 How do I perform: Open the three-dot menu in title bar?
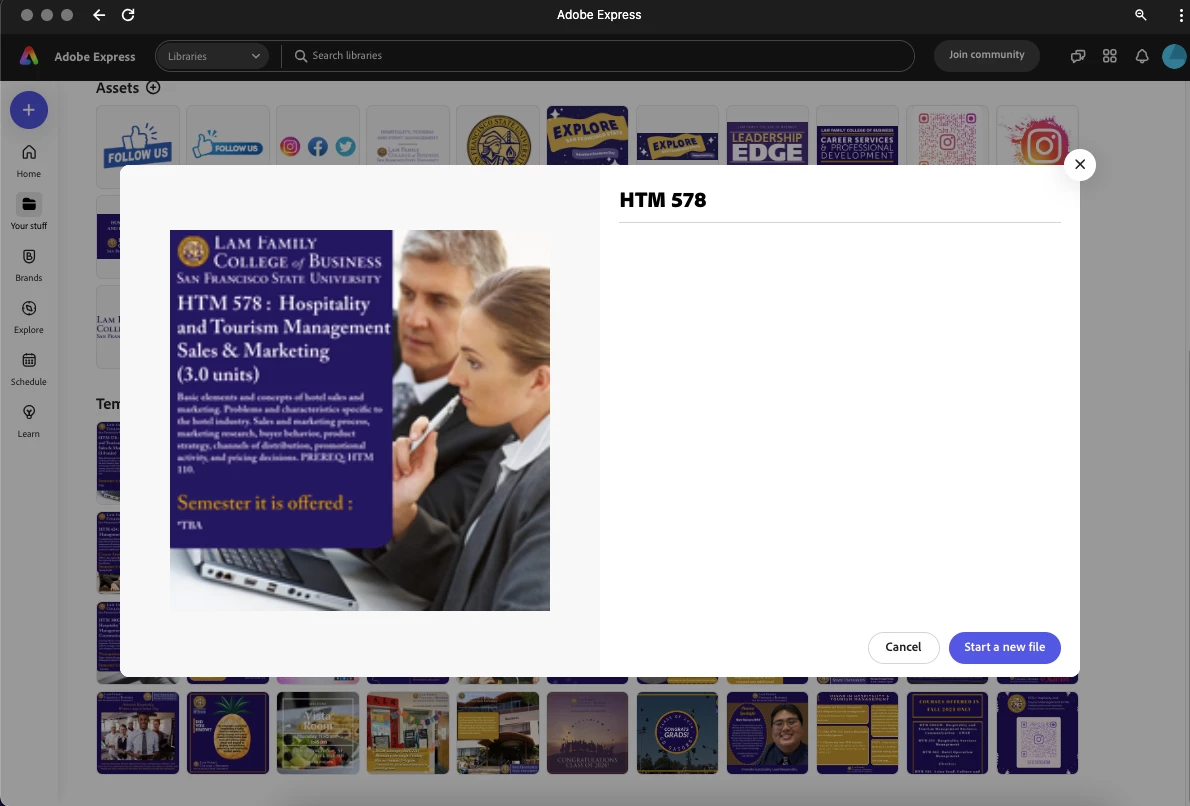(x=1181, y=14)
